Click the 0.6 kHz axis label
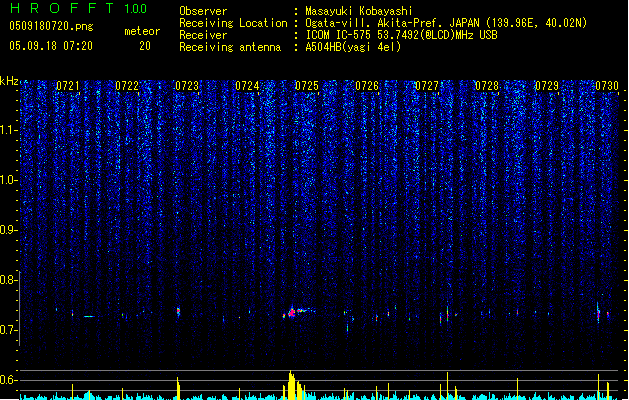 8,380
